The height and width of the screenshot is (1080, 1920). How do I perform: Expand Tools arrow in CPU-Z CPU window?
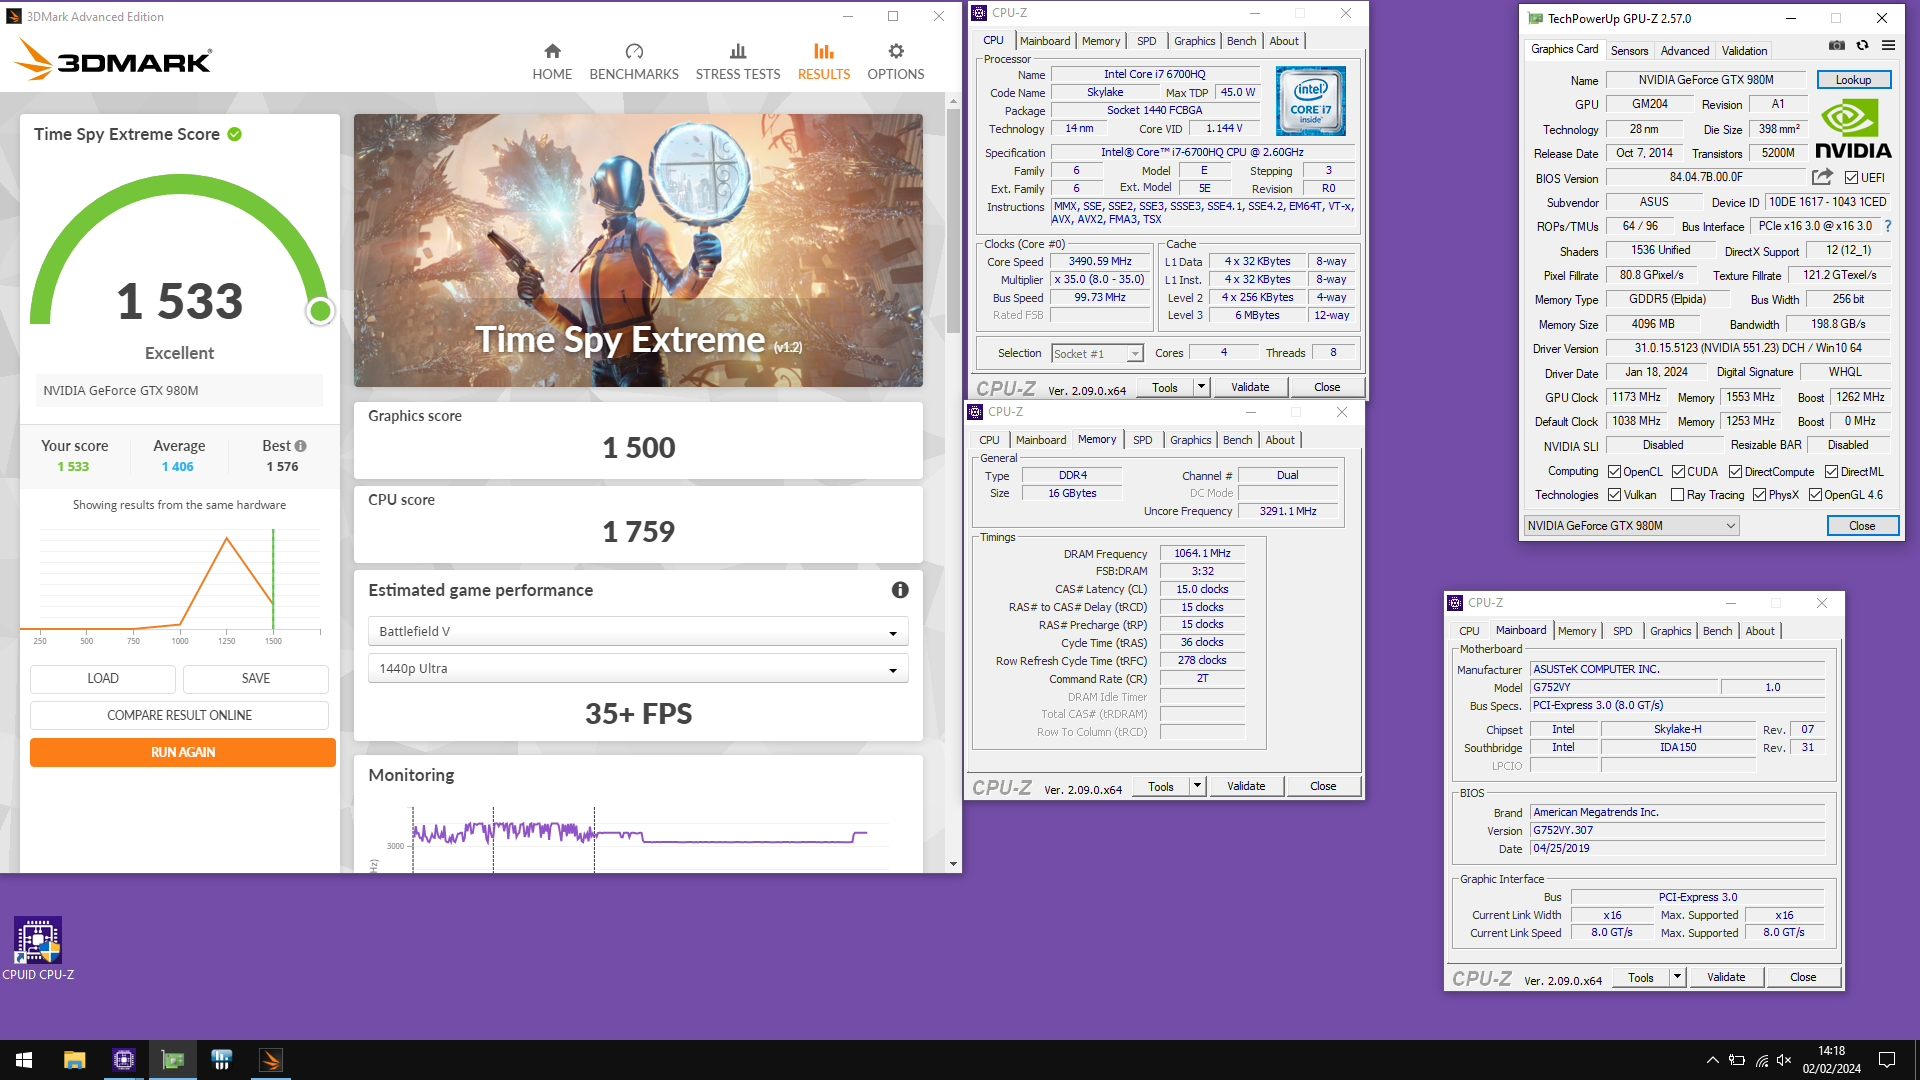pos(1201,387)
